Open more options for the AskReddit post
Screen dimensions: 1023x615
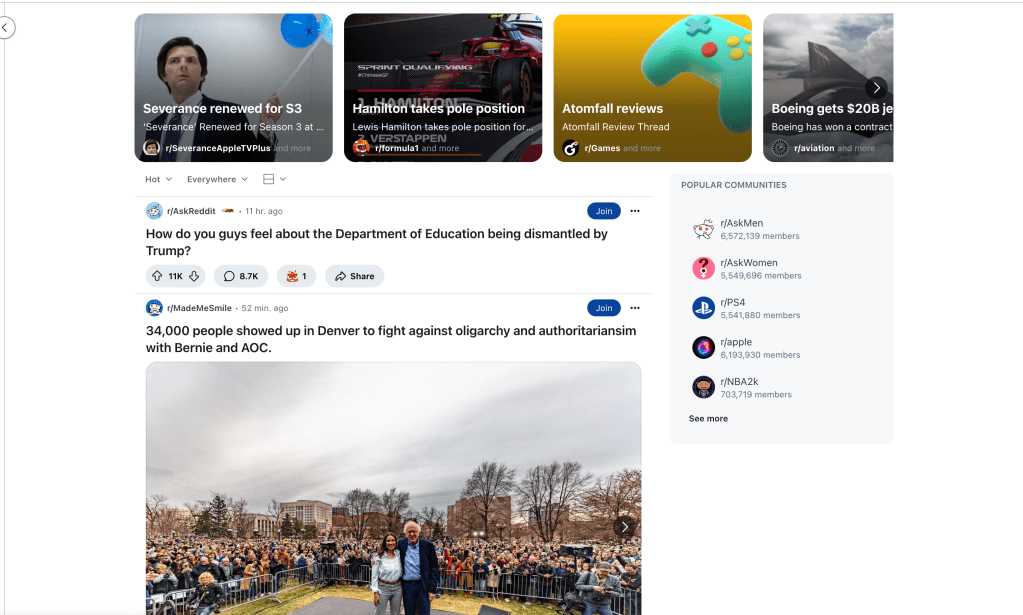tap(635, 211)
